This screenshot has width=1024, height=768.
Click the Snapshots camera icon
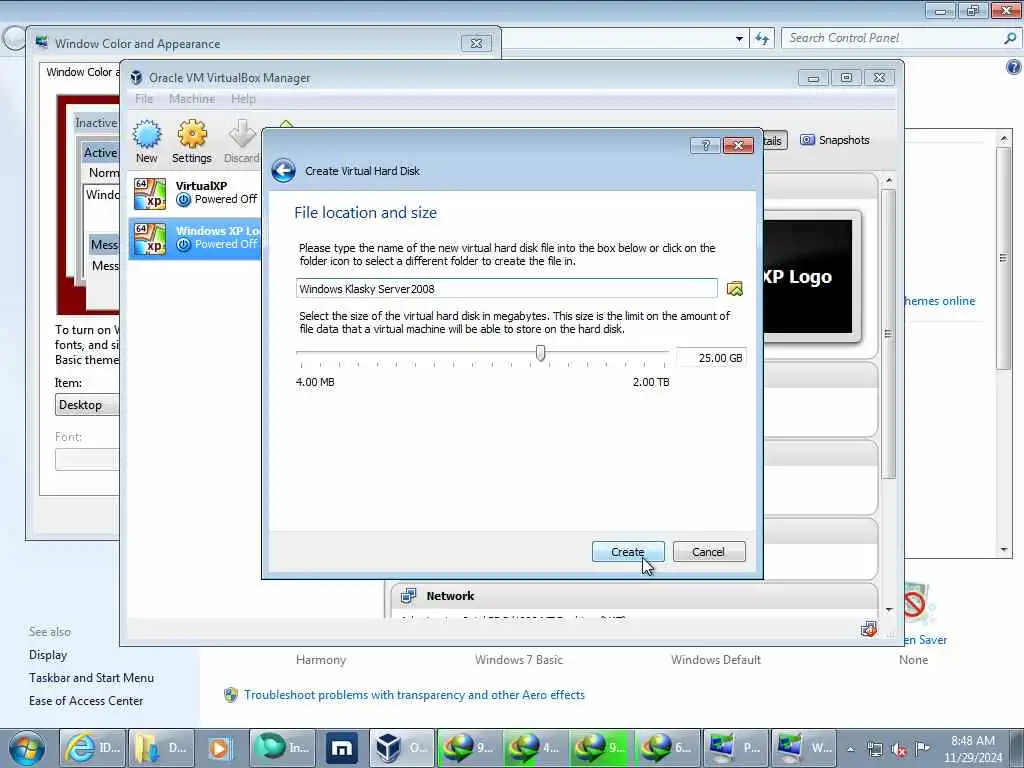click(808, 140)
